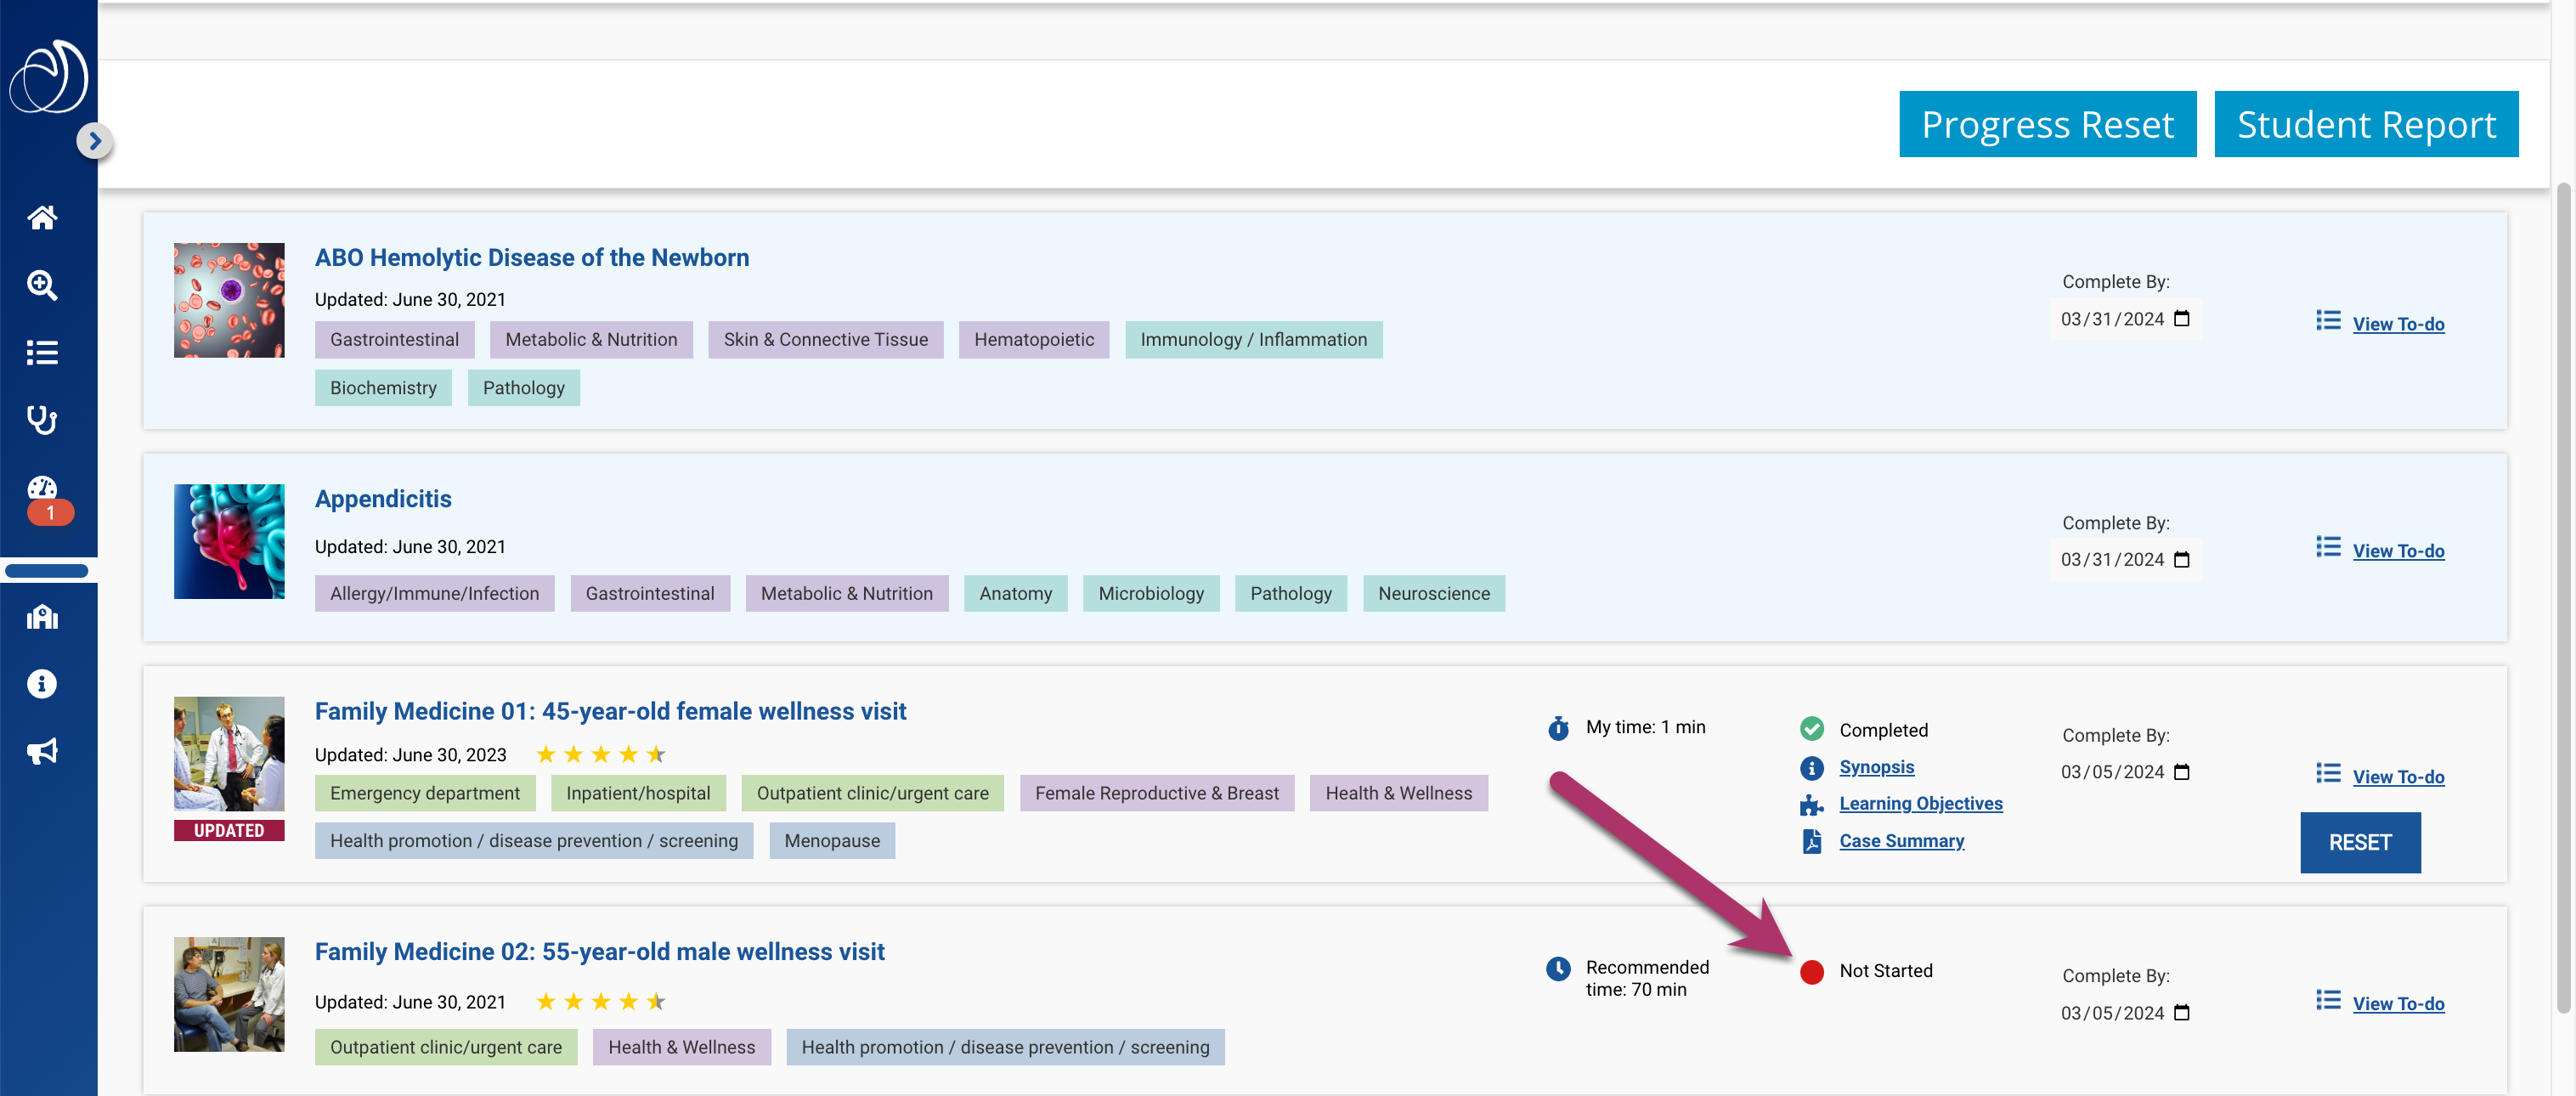The height and width of the screenshot is (1096, 2576).
Task: Click the stethoscope icon in sidebar
Action: click(x=42, y=419)
